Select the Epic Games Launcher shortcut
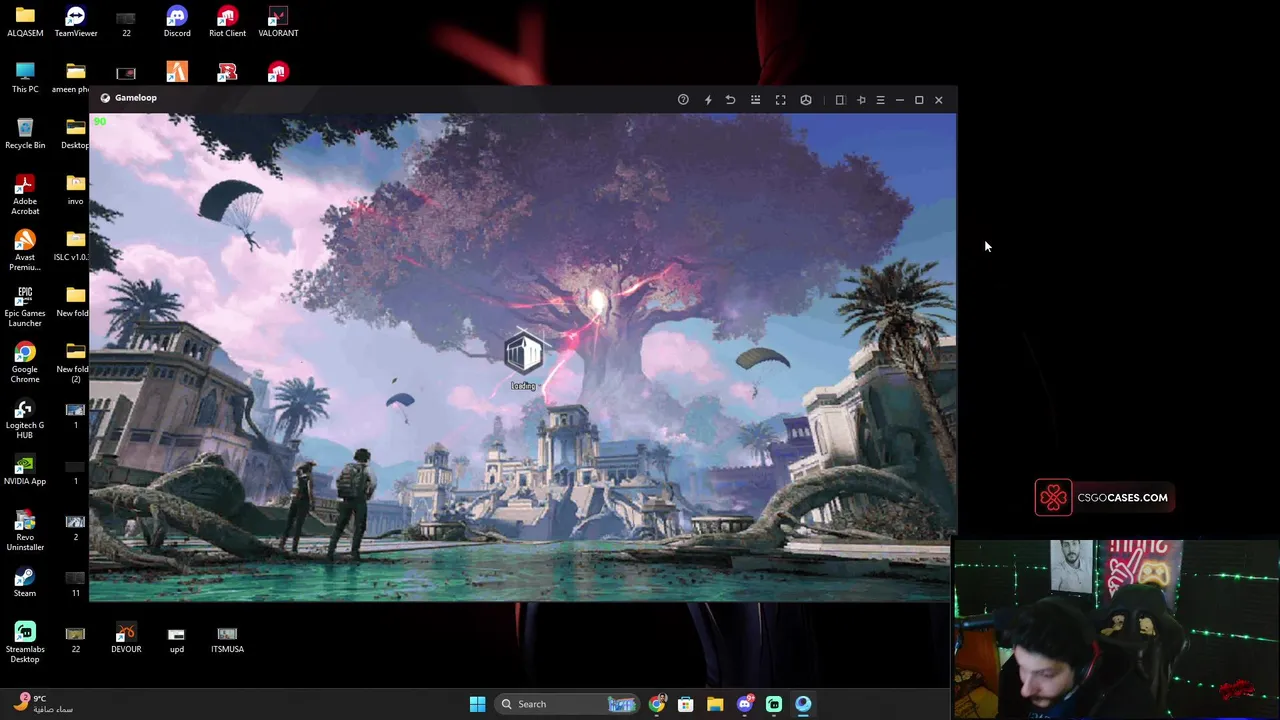 25,306
